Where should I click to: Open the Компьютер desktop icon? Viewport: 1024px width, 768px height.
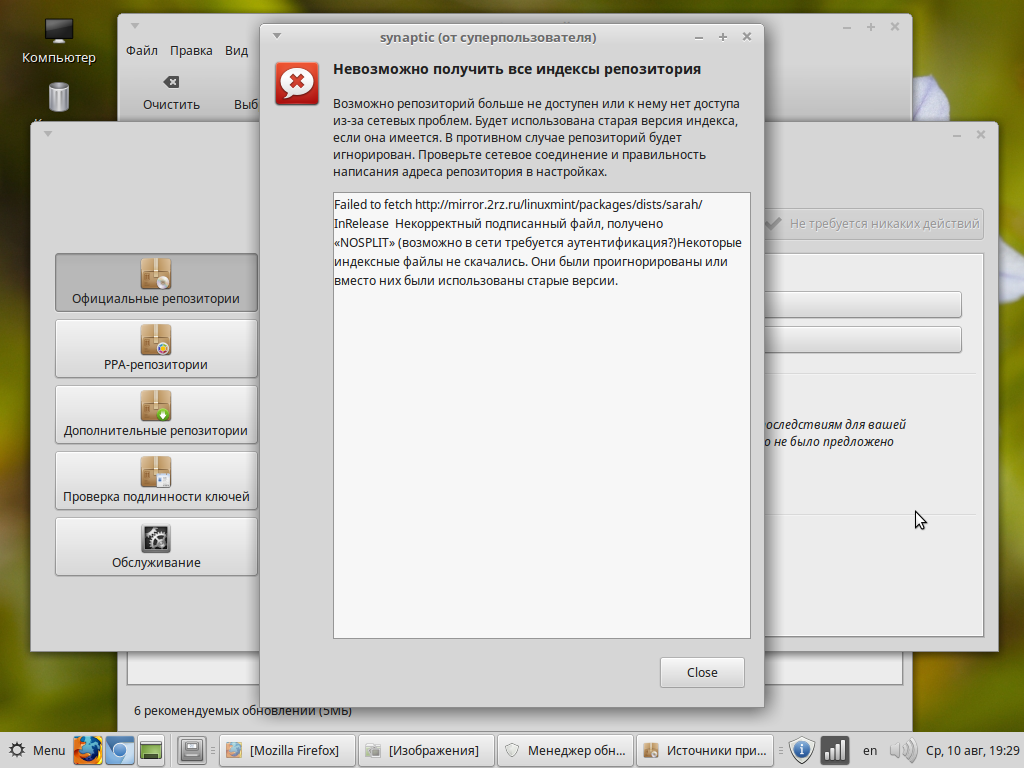pyautogui.click(x=59, y=40)
